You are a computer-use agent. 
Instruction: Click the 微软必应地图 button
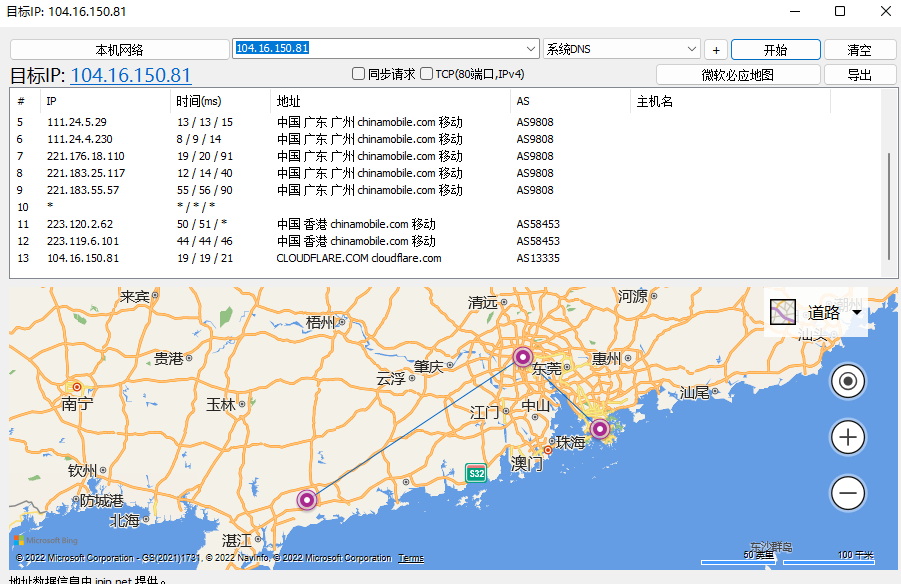click(x=738, y=75)
